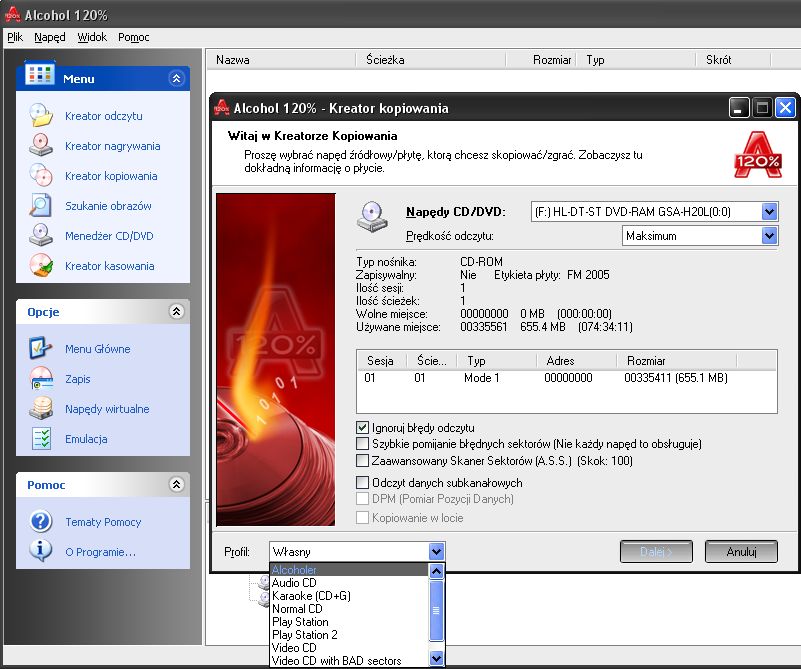This screenshot has width=801, height=669.
Task: Open Emulacja checklist icon
Action: 41,439
